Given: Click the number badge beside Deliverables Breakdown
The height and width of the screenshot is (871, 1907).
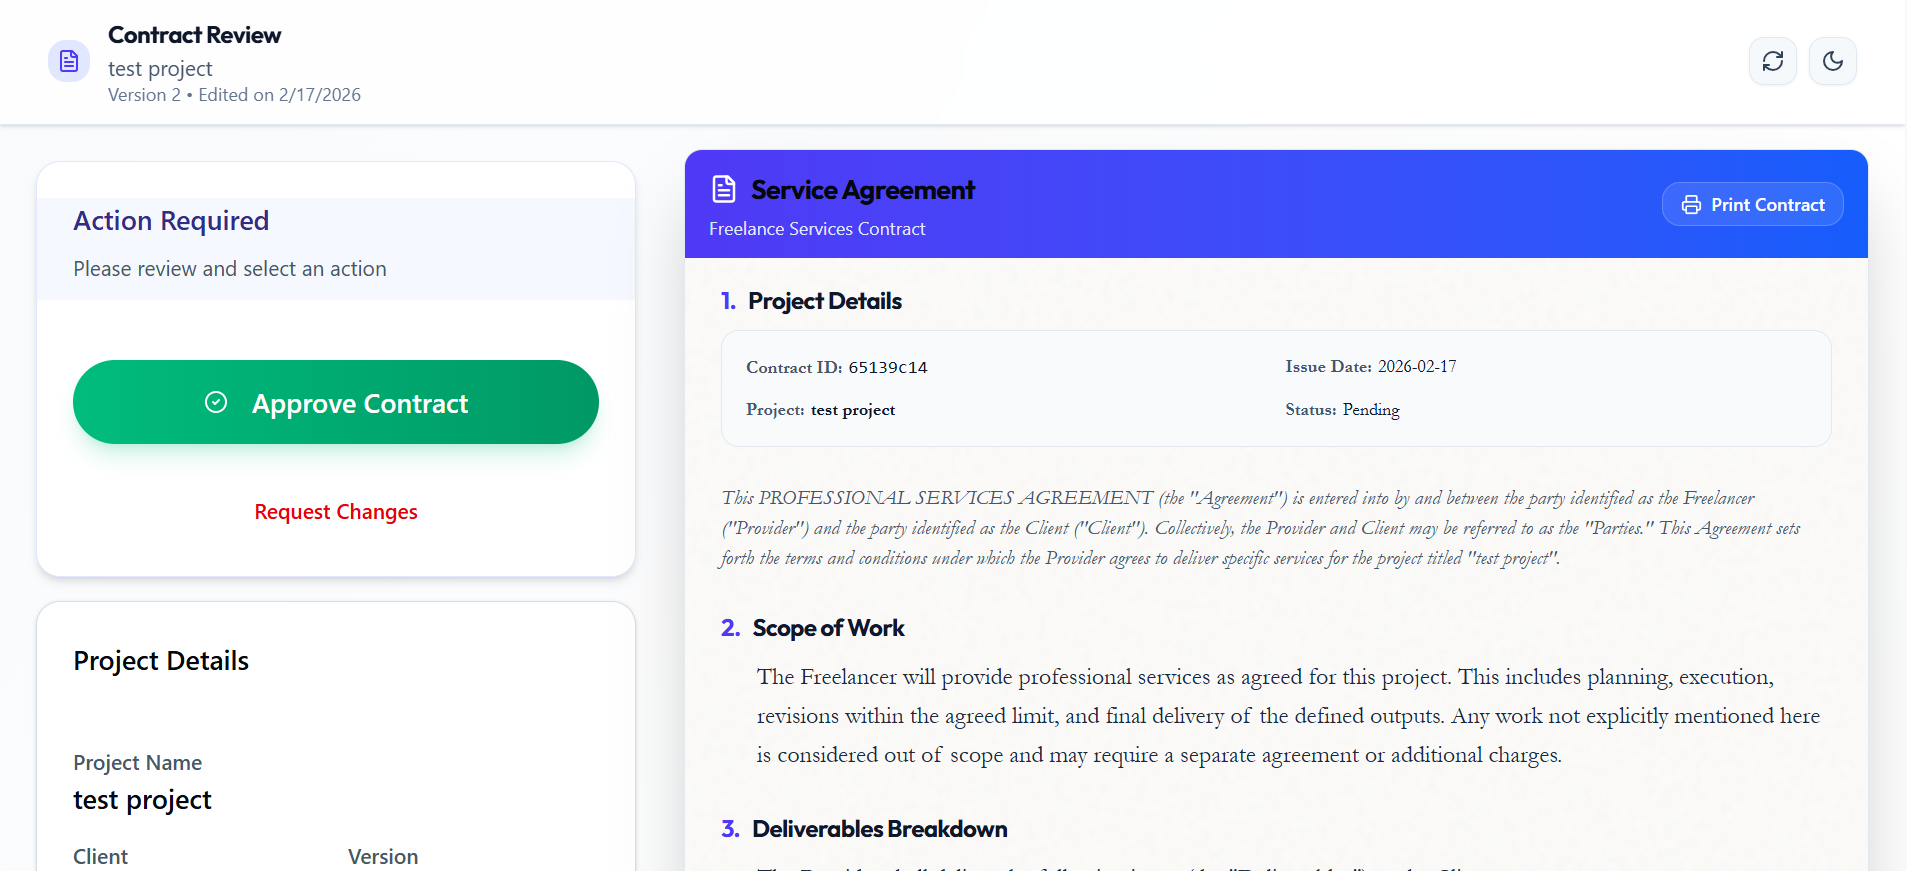Looking at the screenshot, I should coord(728,829).
